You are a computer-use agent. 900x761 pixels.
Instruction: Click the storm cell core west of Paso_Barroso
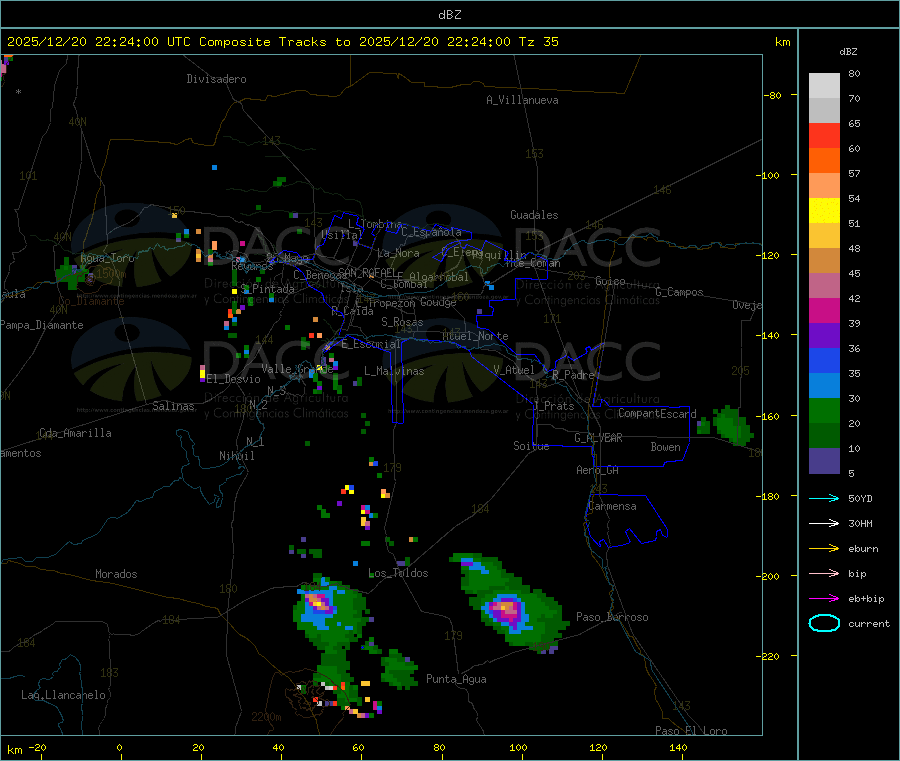tap(507, 609)
